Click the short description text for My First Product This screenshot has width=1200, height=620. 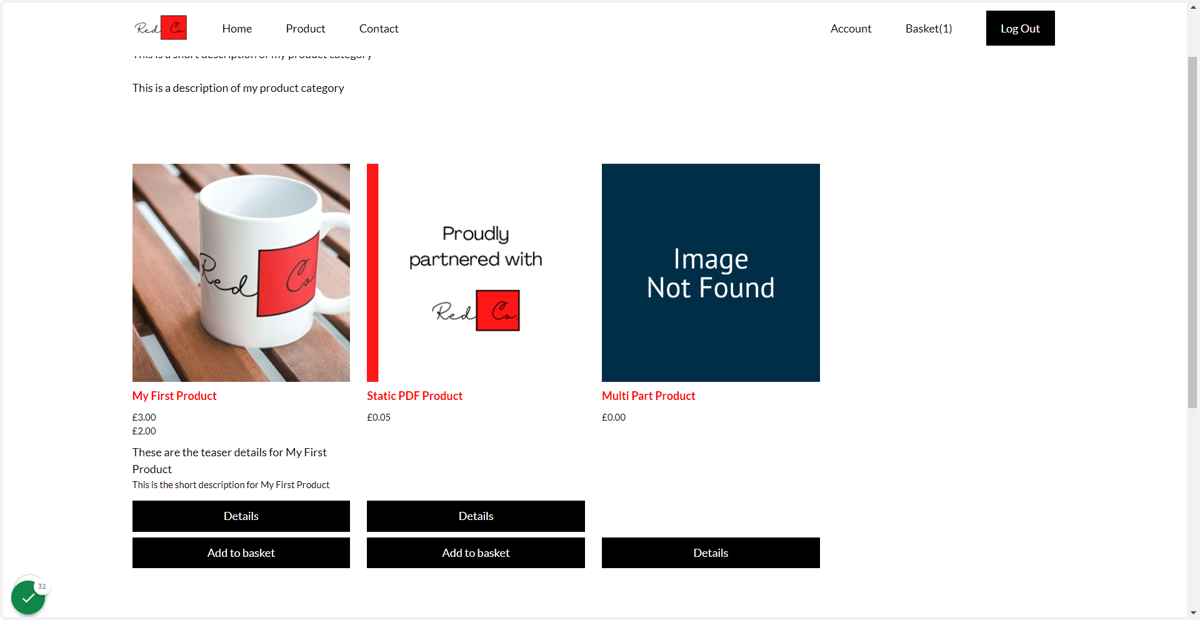point(231,485)
